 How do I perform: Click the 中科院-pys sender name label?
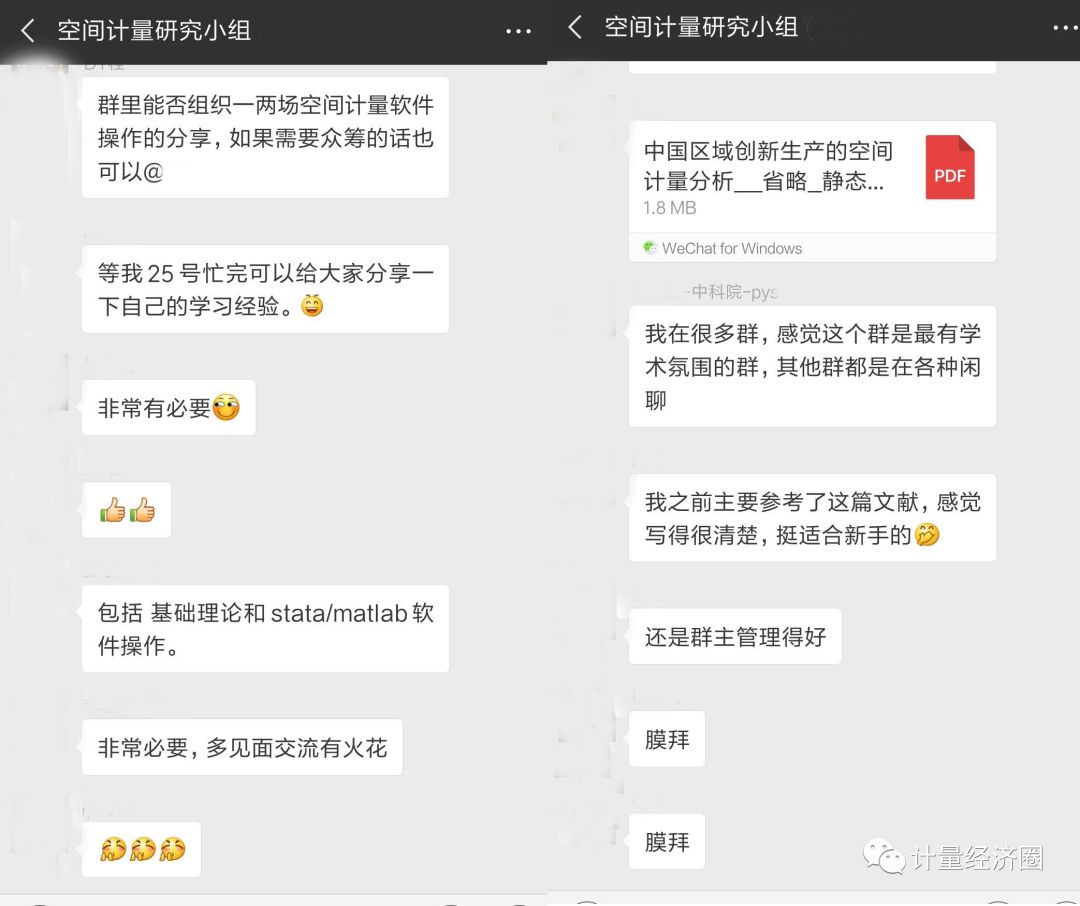(734, 292)
